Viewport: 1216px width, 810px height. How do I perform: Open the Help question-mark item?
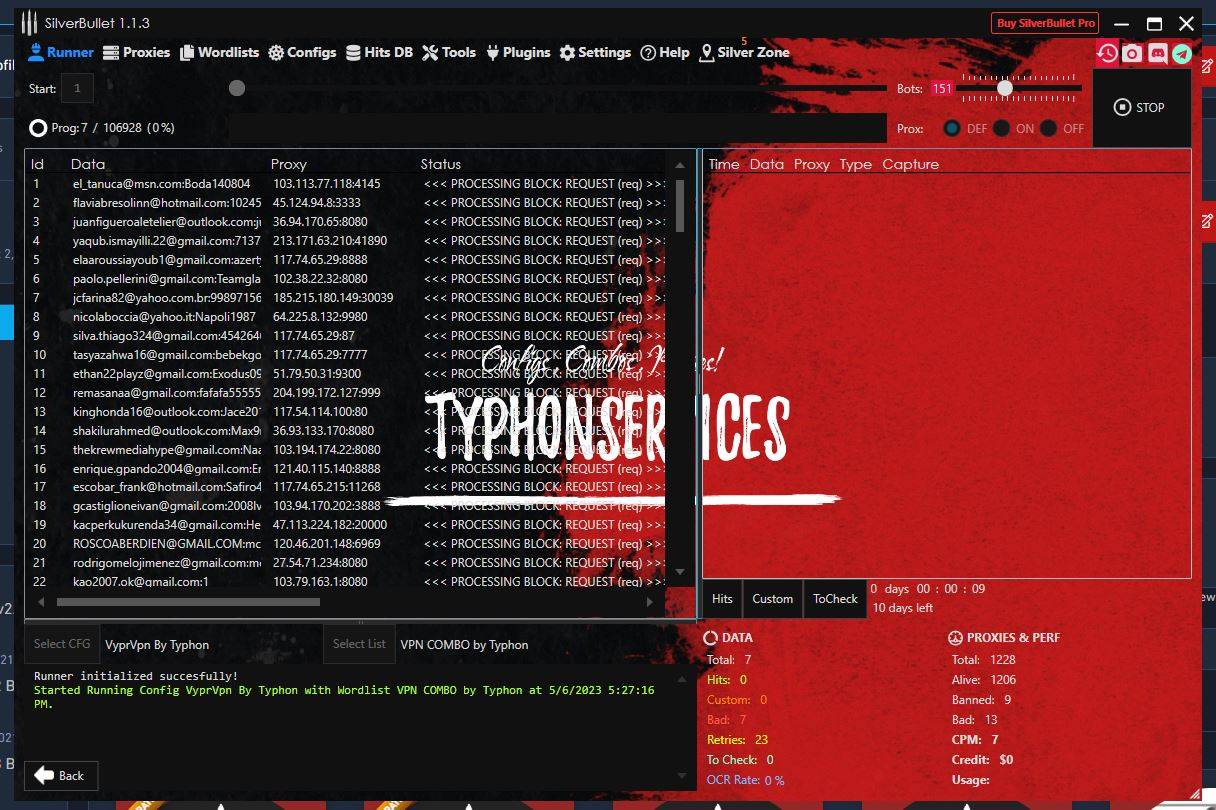665,52
